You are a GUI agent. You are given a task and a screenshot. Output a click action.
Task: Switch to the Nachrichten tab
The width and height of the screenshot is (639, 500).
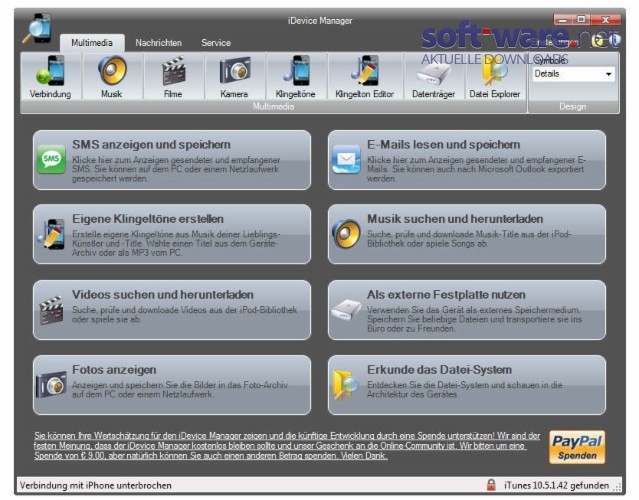(x=159, y=42)
